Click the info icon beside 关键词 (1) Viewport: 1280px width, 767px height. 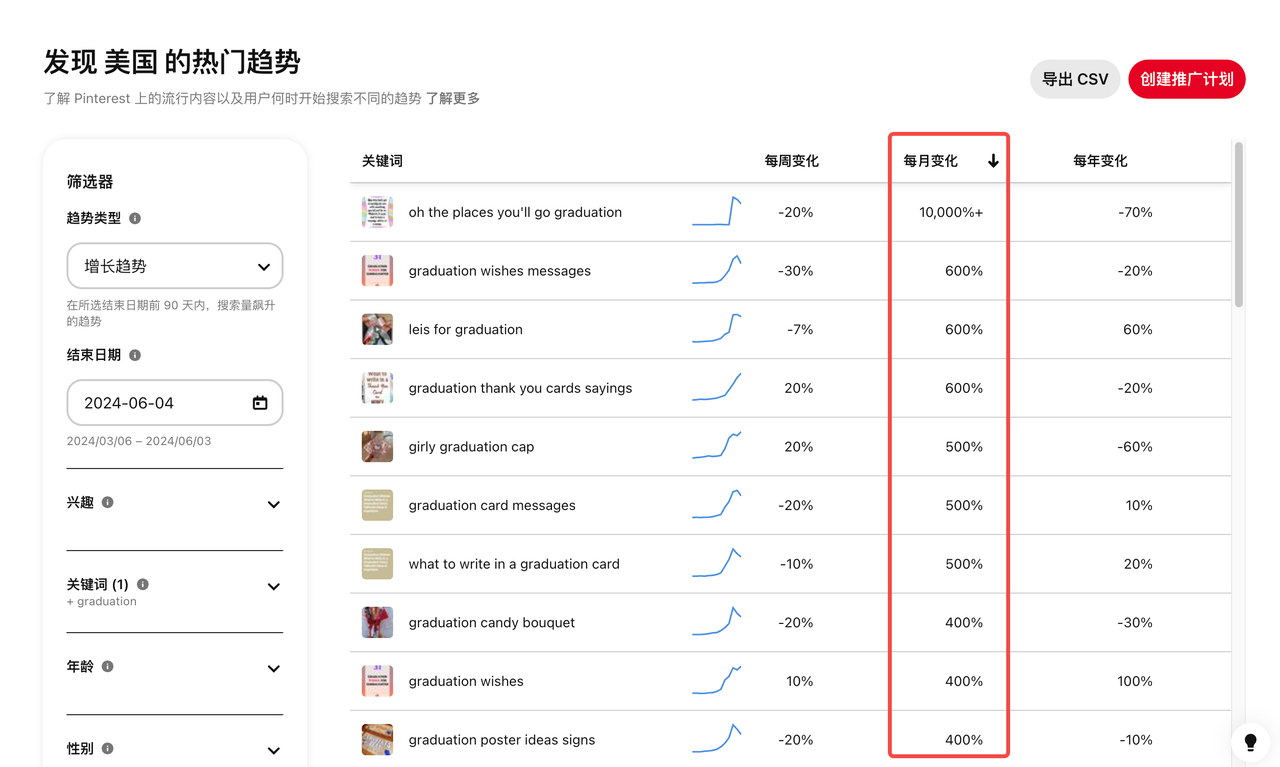pyautogui.click(x=141, y=584)
